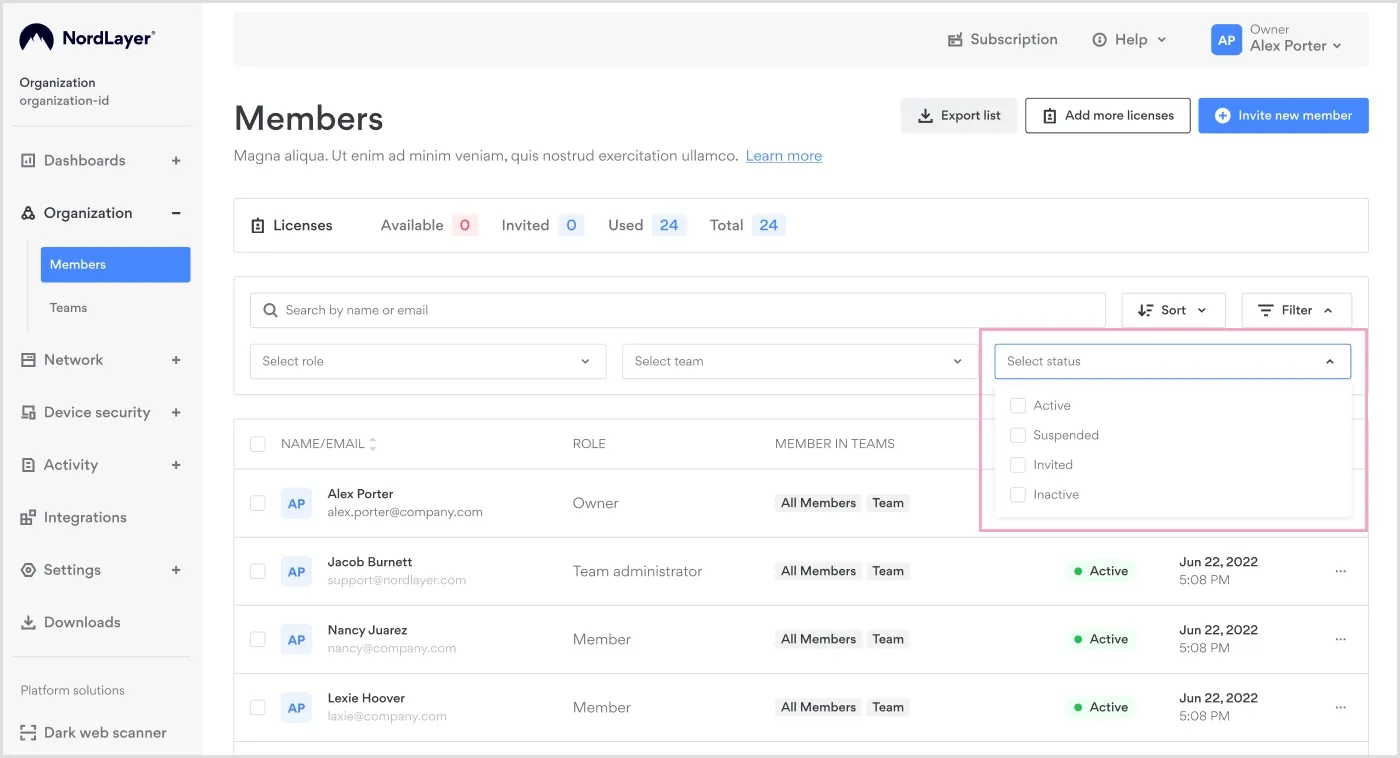Open the Activity section
The height and width of the screenshot is (758, 1400).
pos(70,464)
